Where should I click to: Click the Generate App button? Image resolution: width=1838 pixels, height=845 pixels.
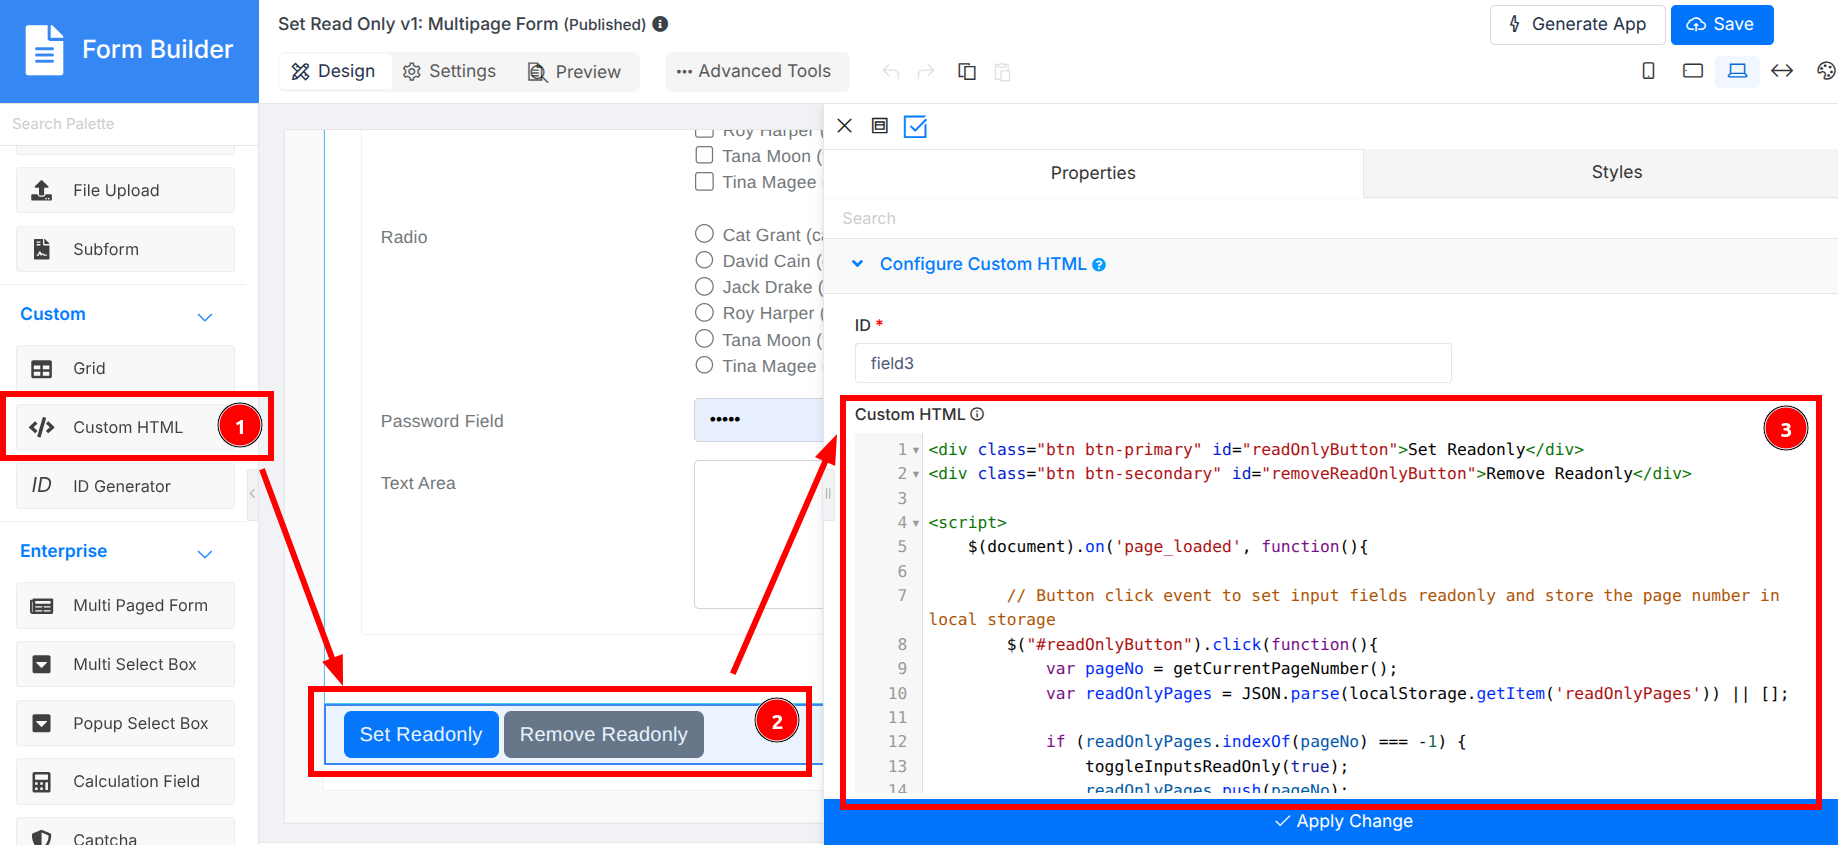(1578, 24)
